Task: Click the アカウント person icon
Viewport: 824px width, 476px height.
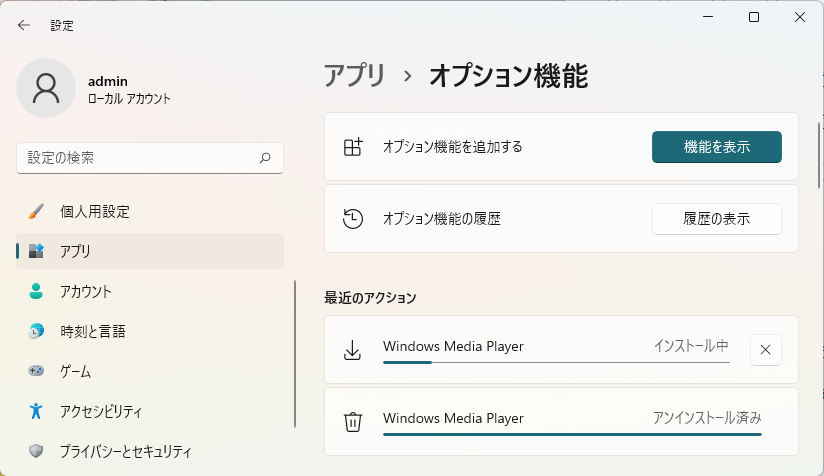Action: [x=37, y=292]
